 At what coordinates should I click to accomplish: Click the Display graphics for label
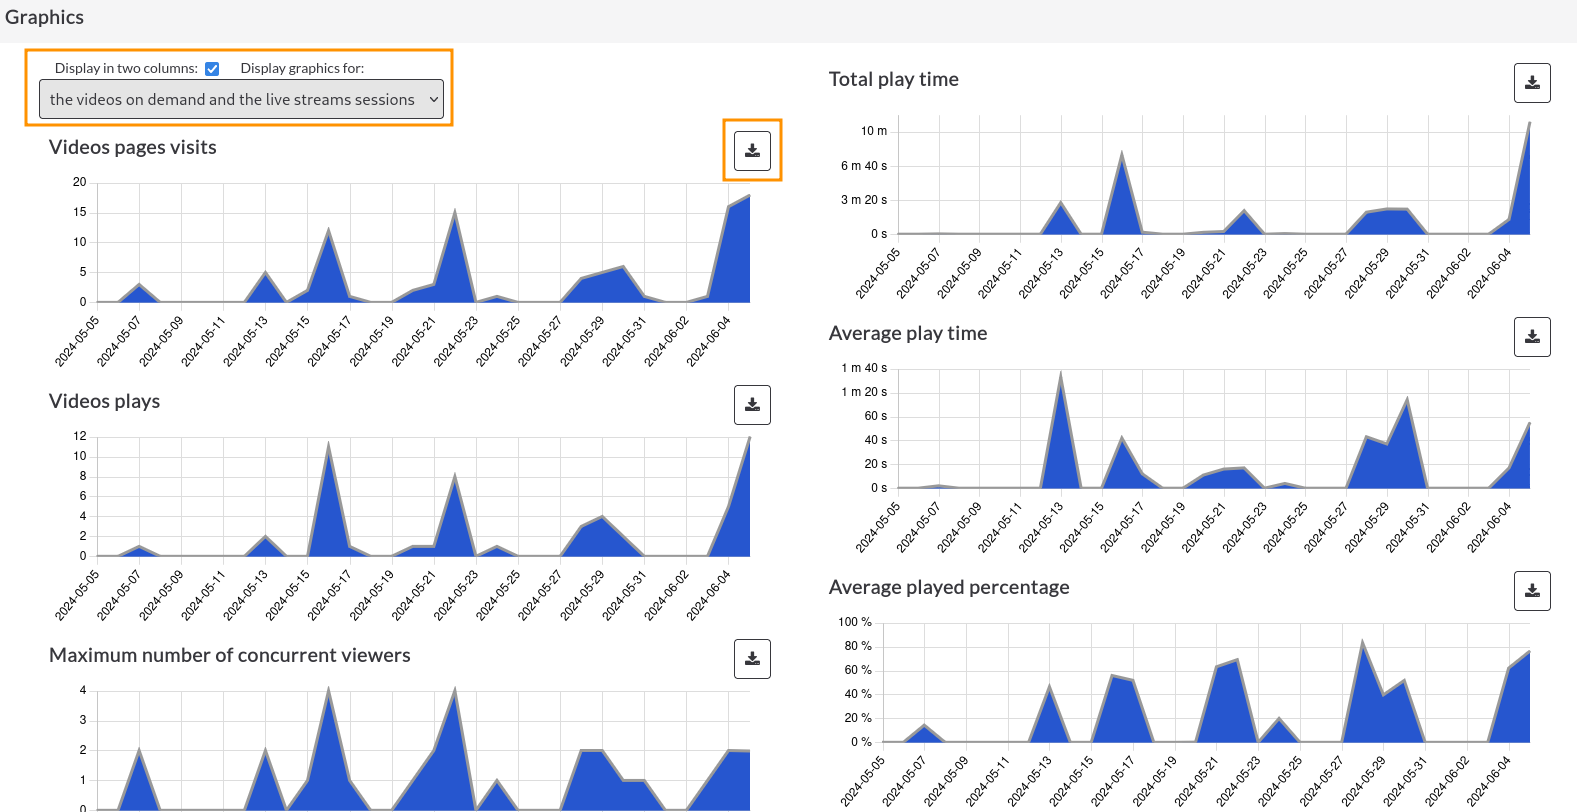(x=302, y=68)
